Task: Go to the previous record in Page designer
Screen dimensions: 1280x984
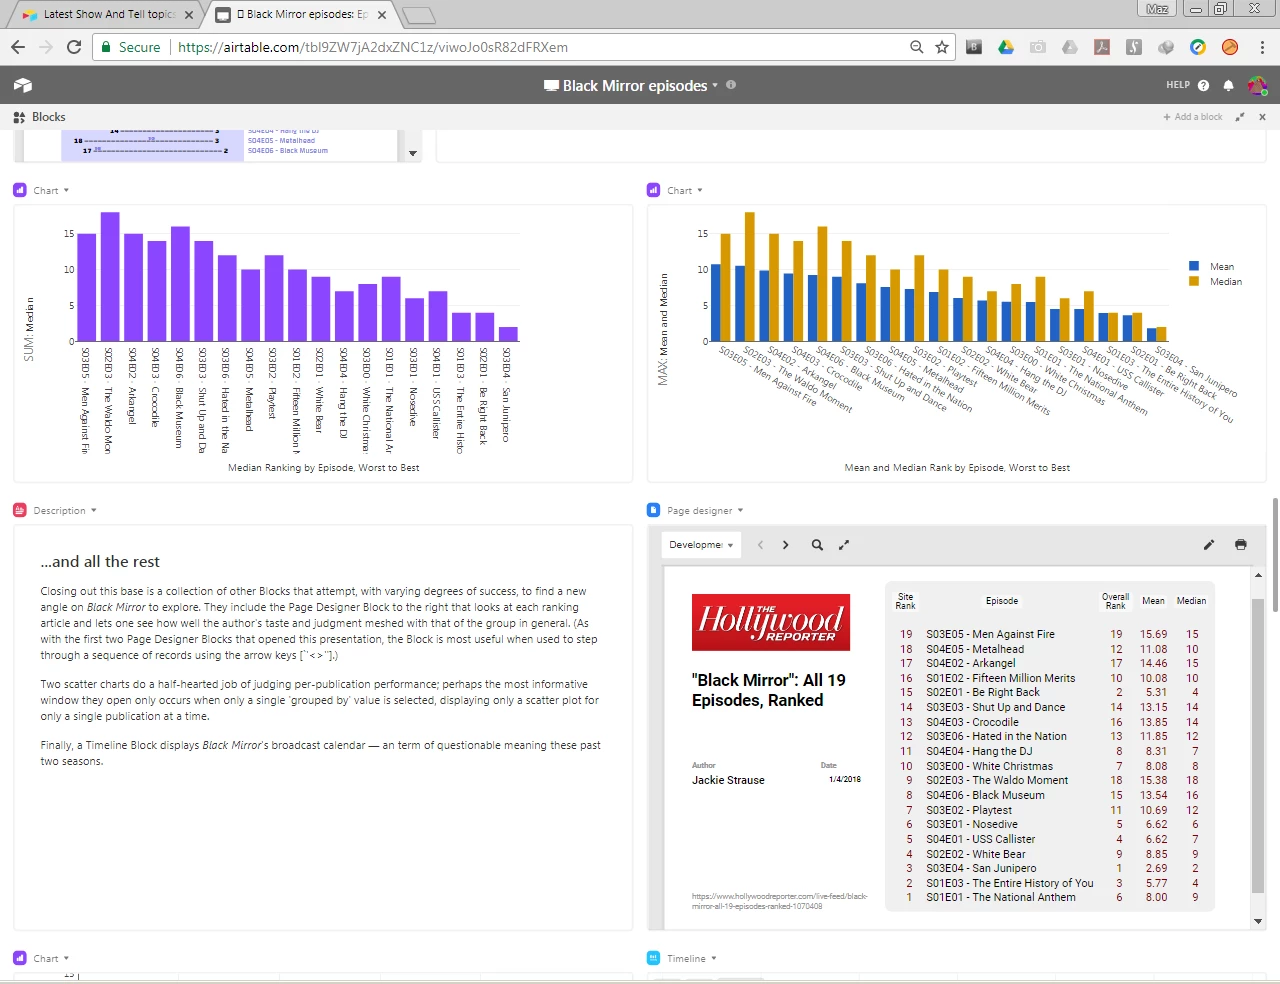Action: tap(760, 545)
